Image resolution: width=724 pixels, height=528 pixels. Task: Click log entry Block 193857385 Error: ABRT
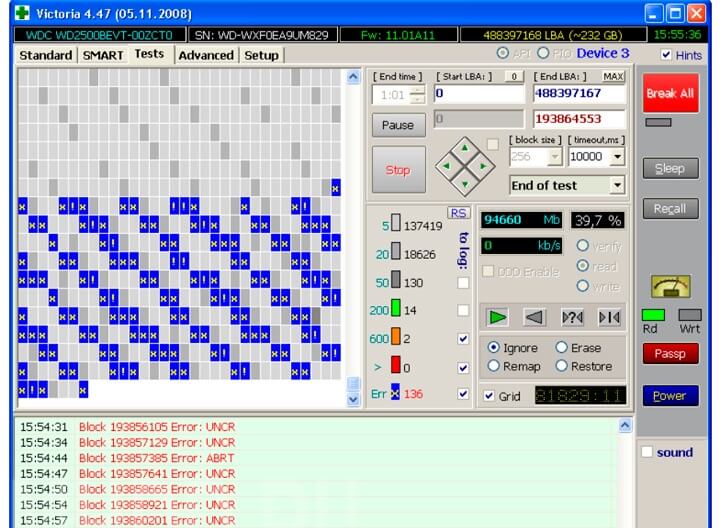pyautogui.click(x=157, y=458)
